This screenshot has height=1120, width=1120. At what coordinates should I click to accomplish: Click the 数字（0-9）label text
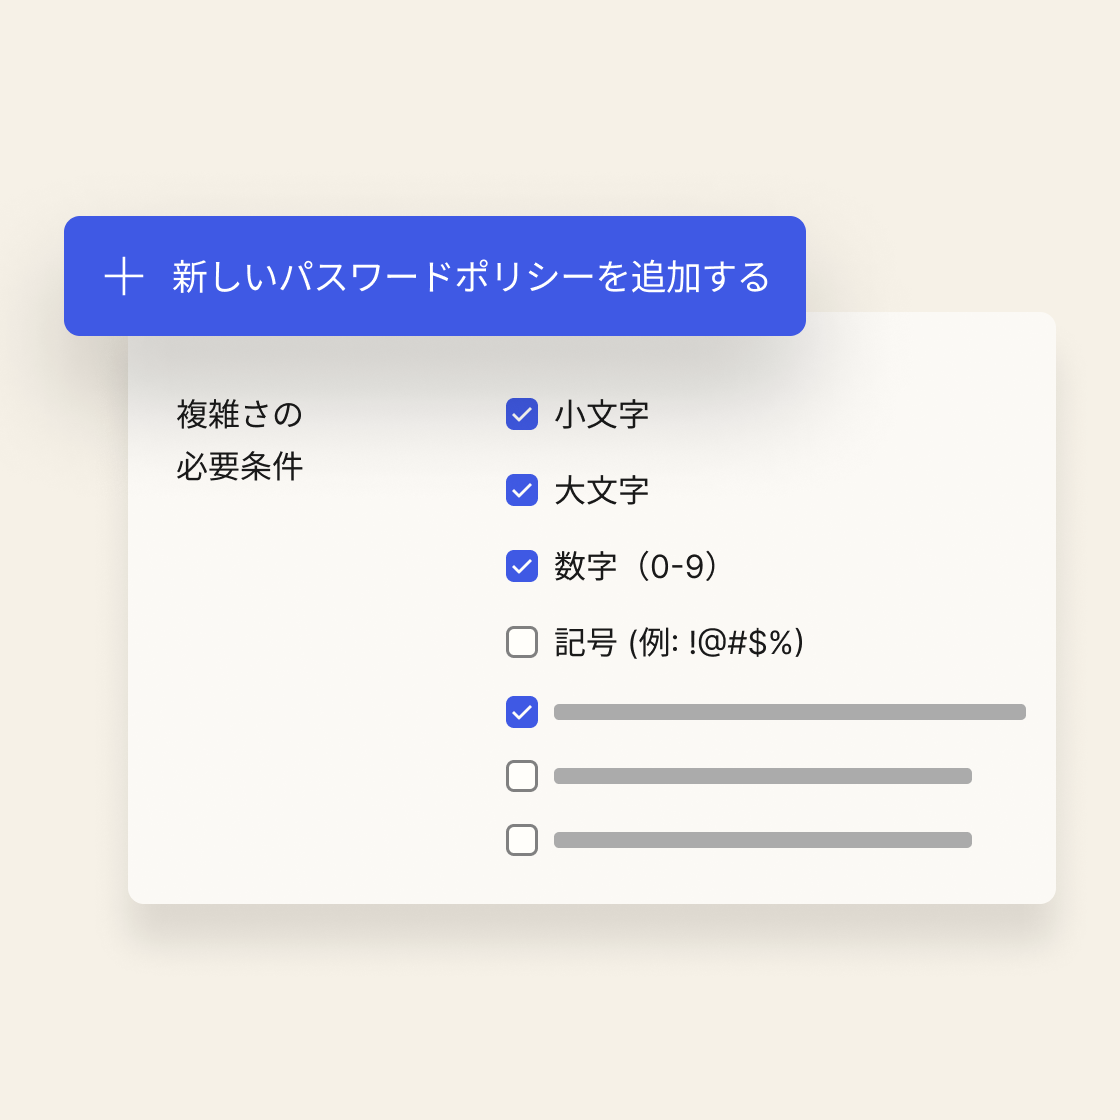[636, 566]
